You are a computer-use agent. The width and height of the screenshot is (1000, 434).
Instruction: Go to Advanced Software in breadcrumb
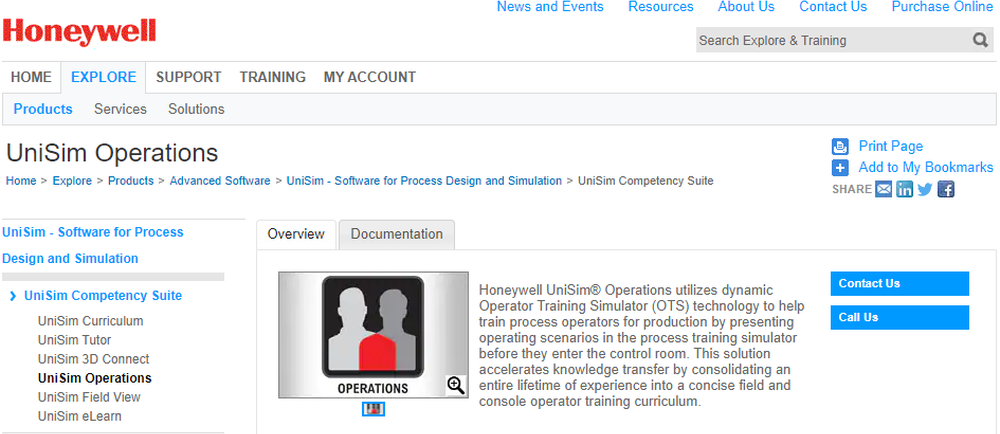pyautogui.click(x=220, y=181)
